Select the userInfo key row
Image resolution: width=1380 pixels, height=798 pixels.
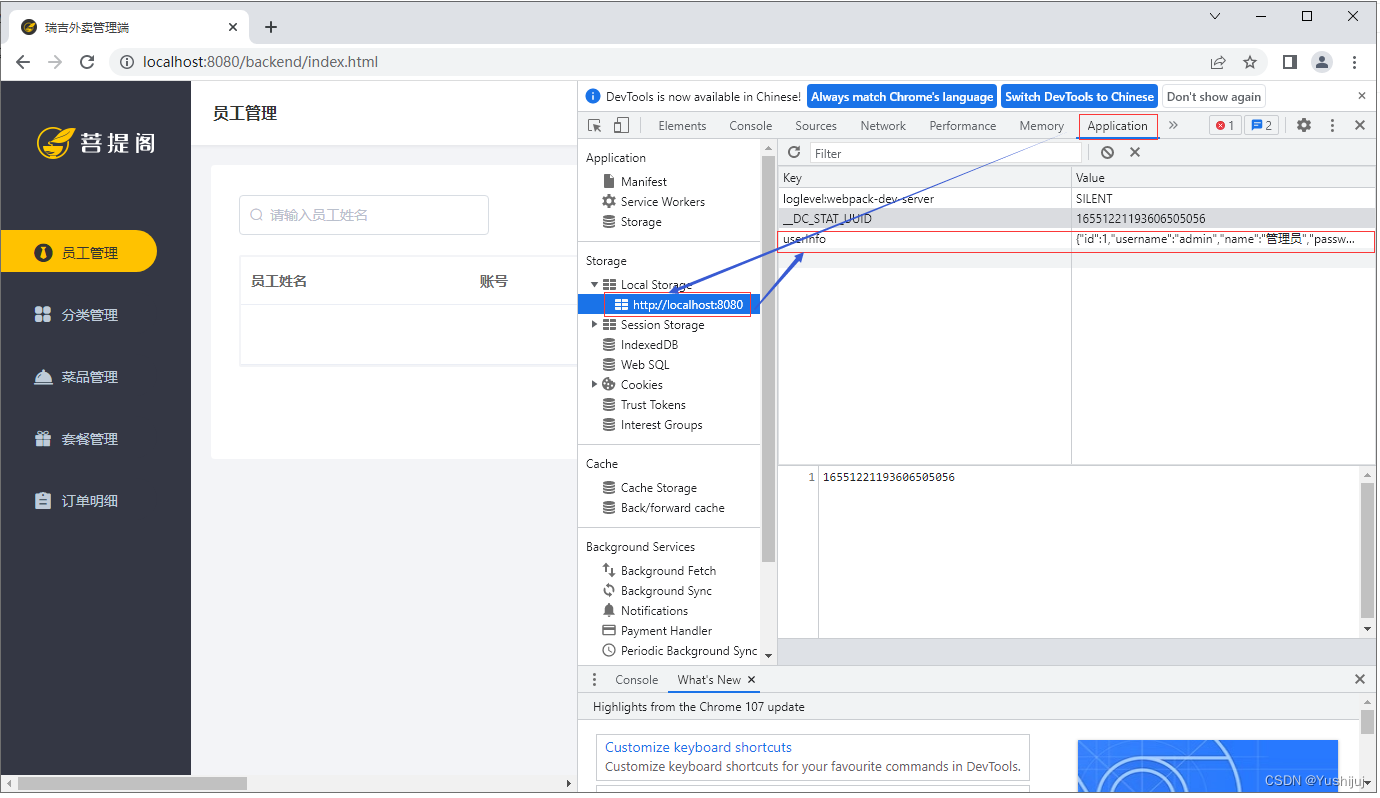tap(1076, 240)
